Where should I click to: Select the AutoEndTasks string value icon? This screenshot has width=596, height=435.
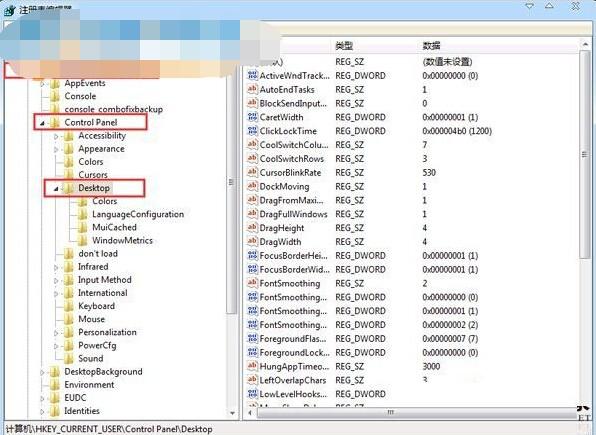[x=252, y=89]
